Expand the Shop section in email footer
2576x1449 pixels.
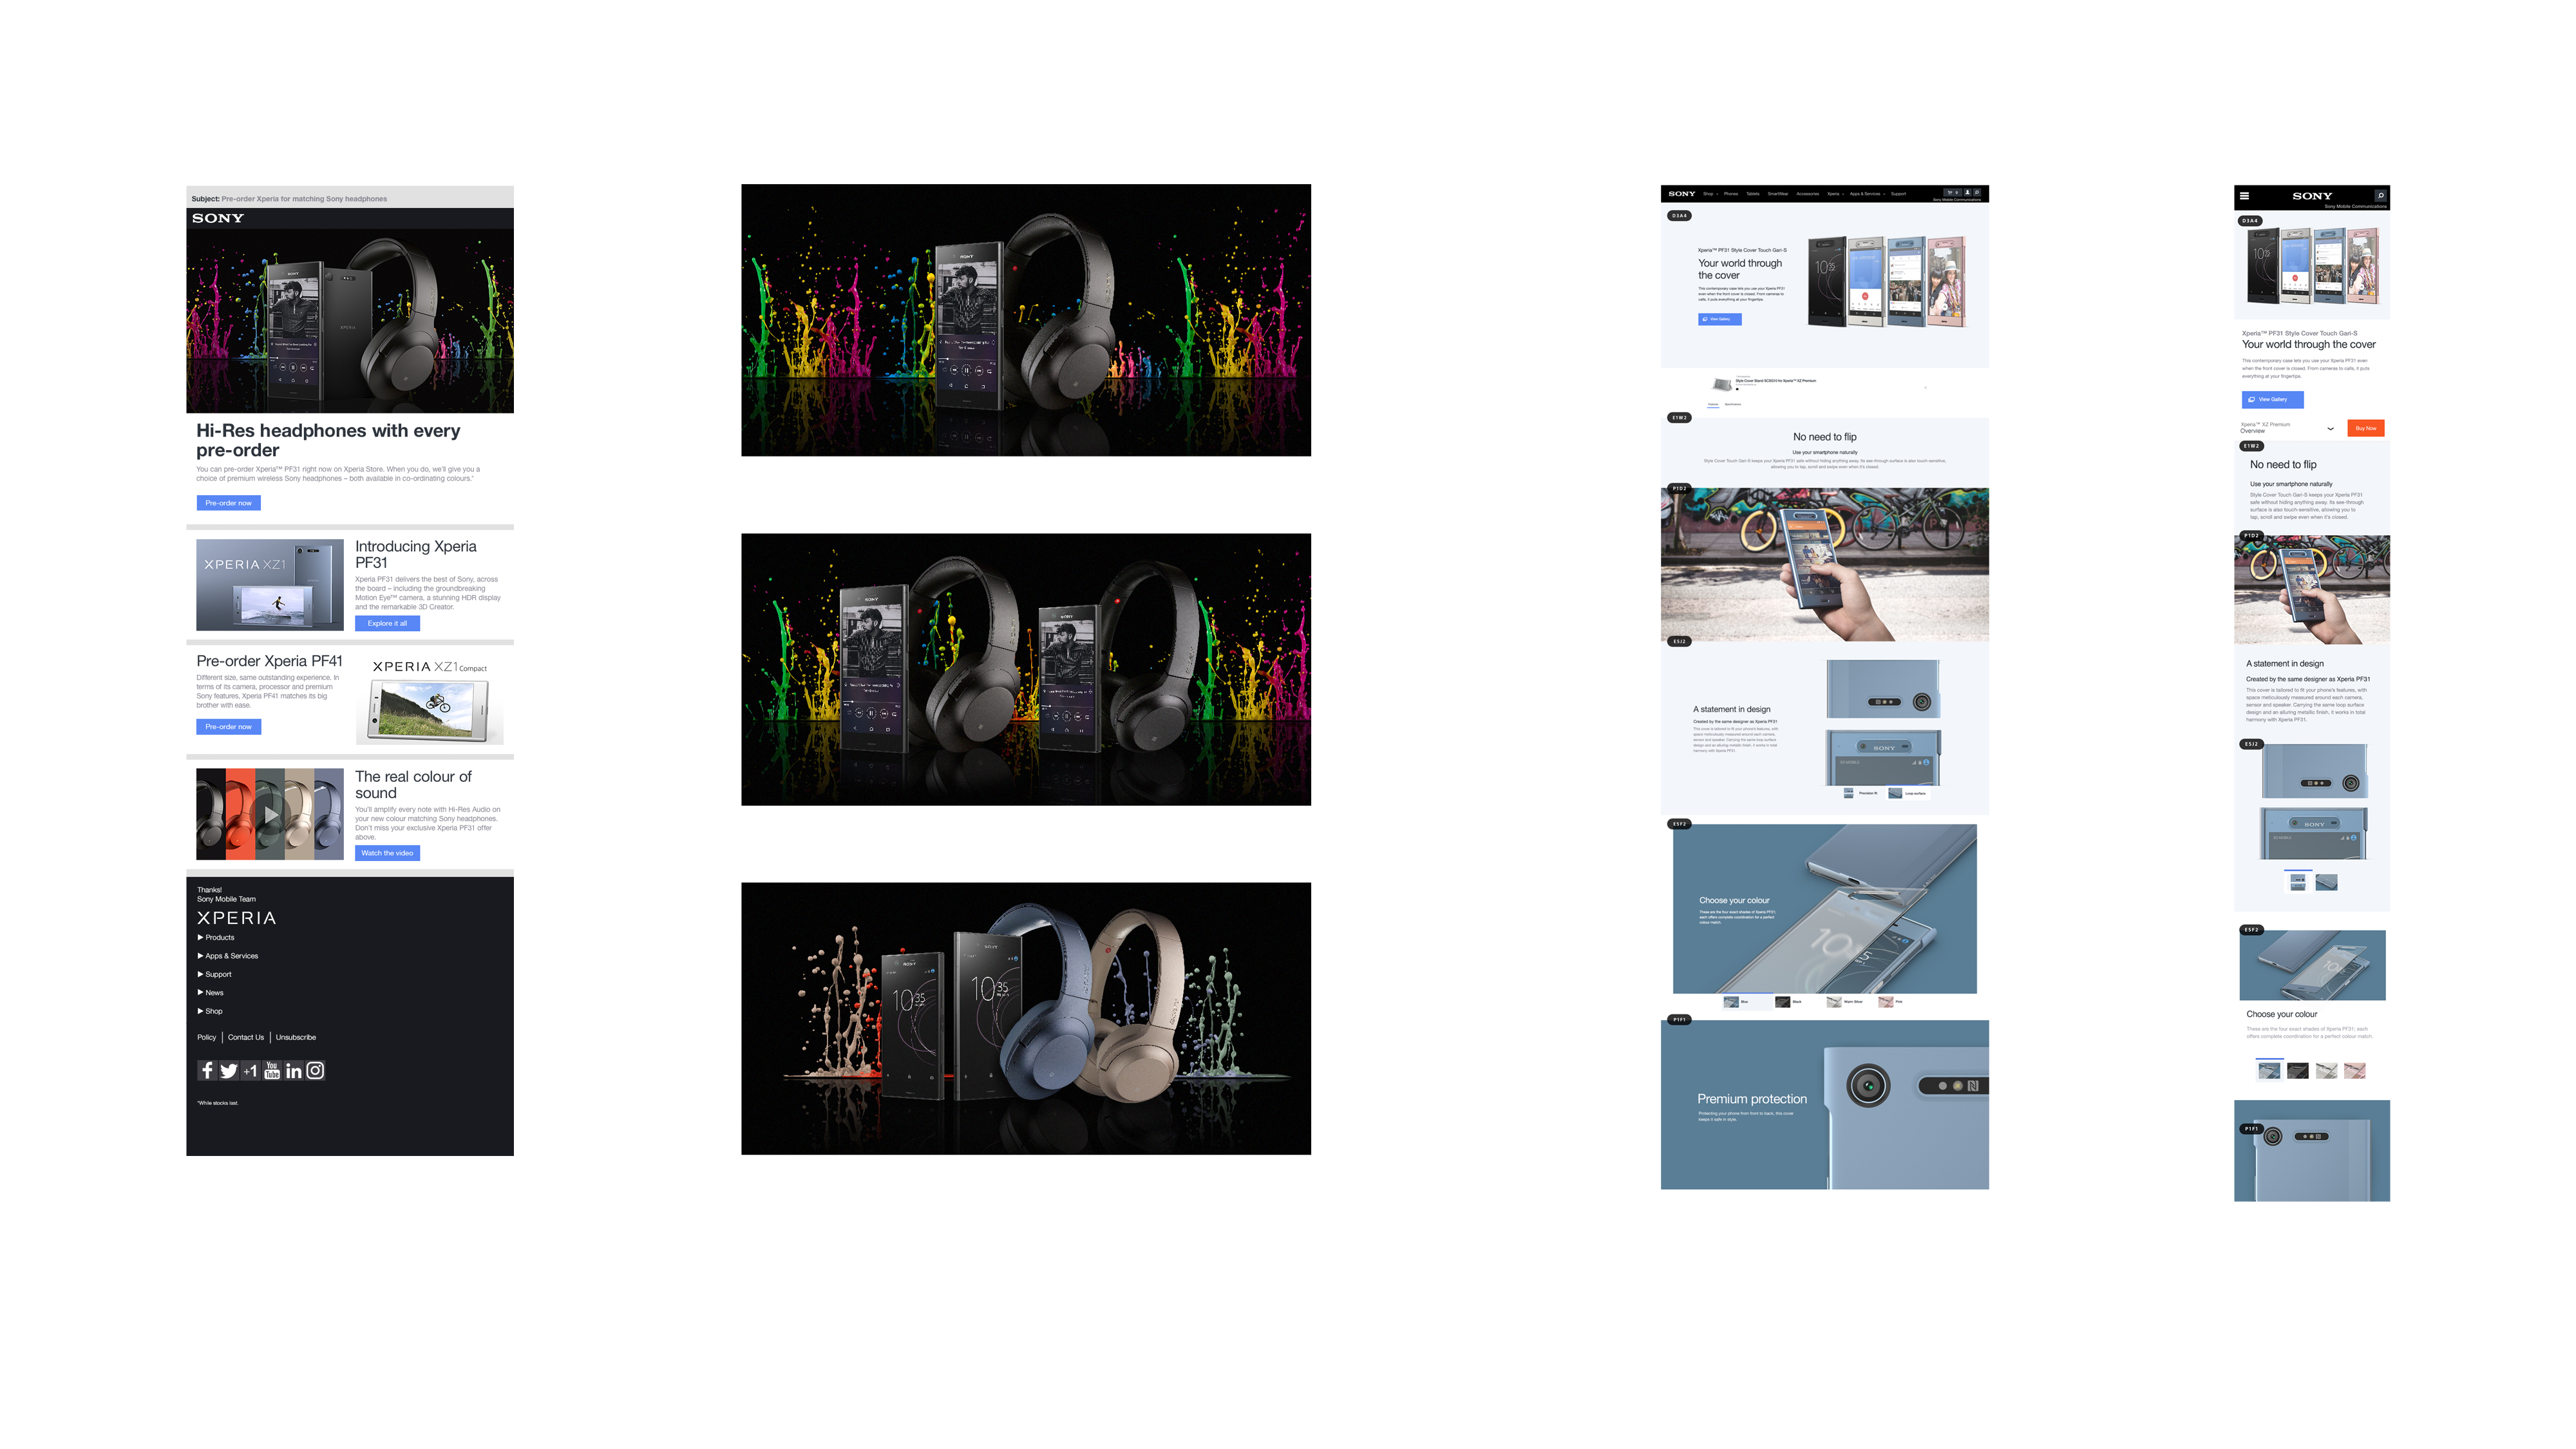coord(210,1011)
